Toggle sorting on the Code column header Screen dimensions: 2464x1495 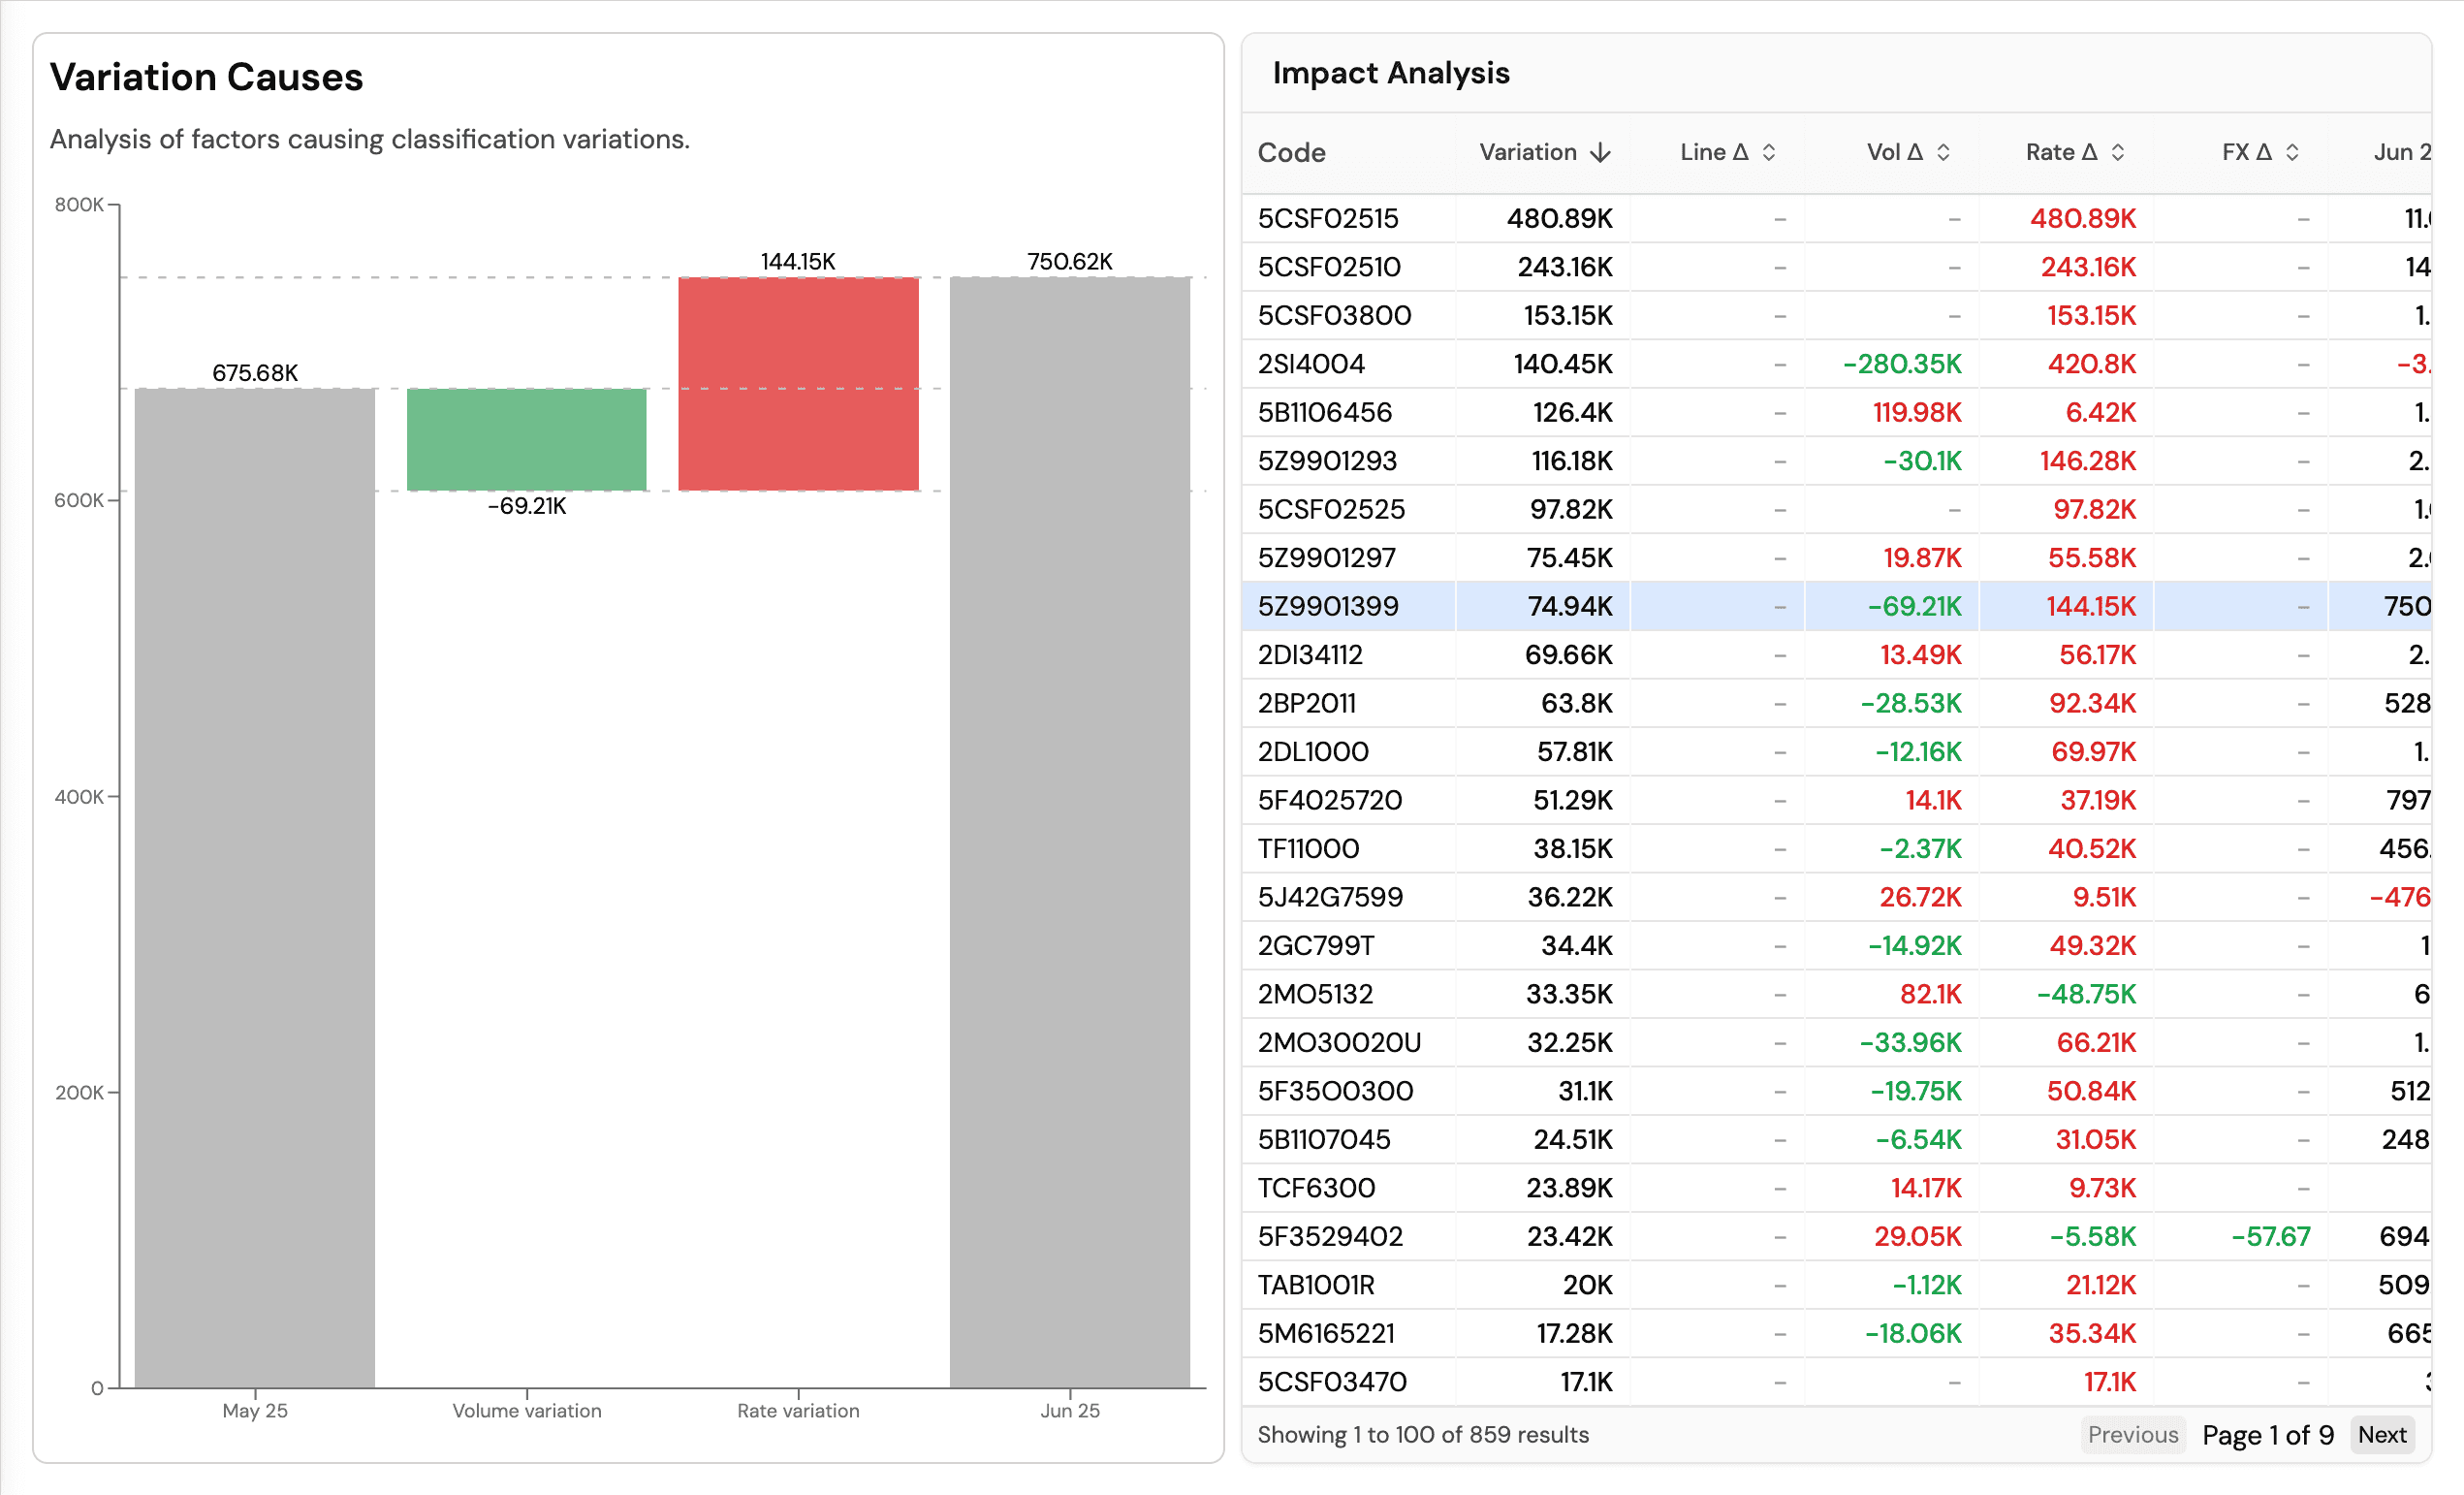[x=1291, y=152]
